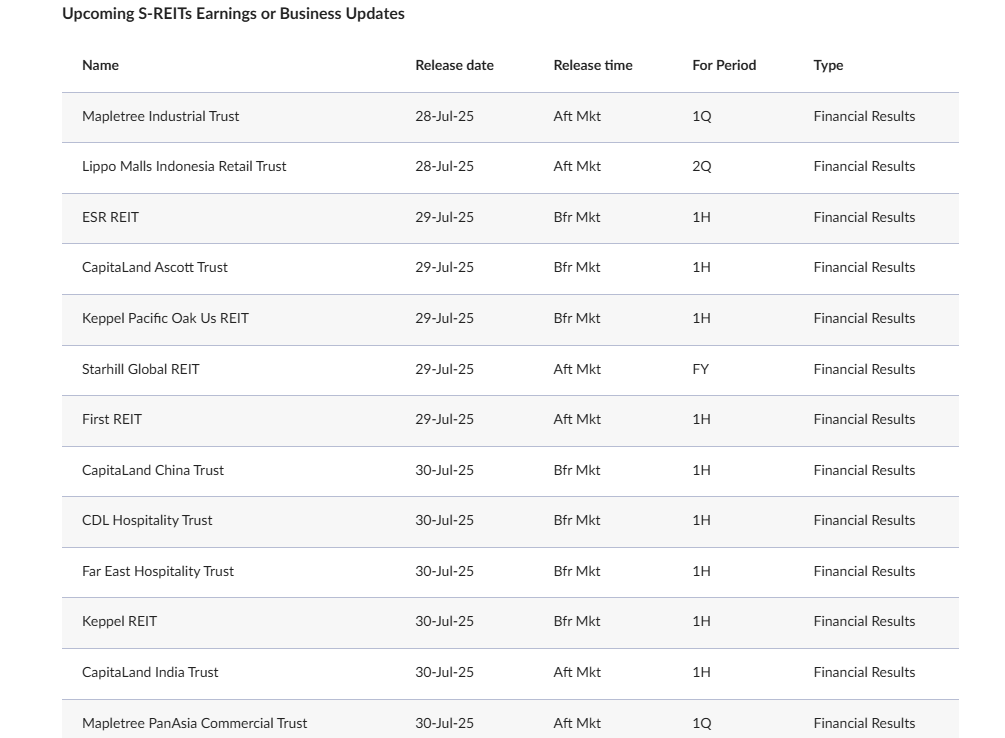Select First REIT in the list

[x=112, y=419]
